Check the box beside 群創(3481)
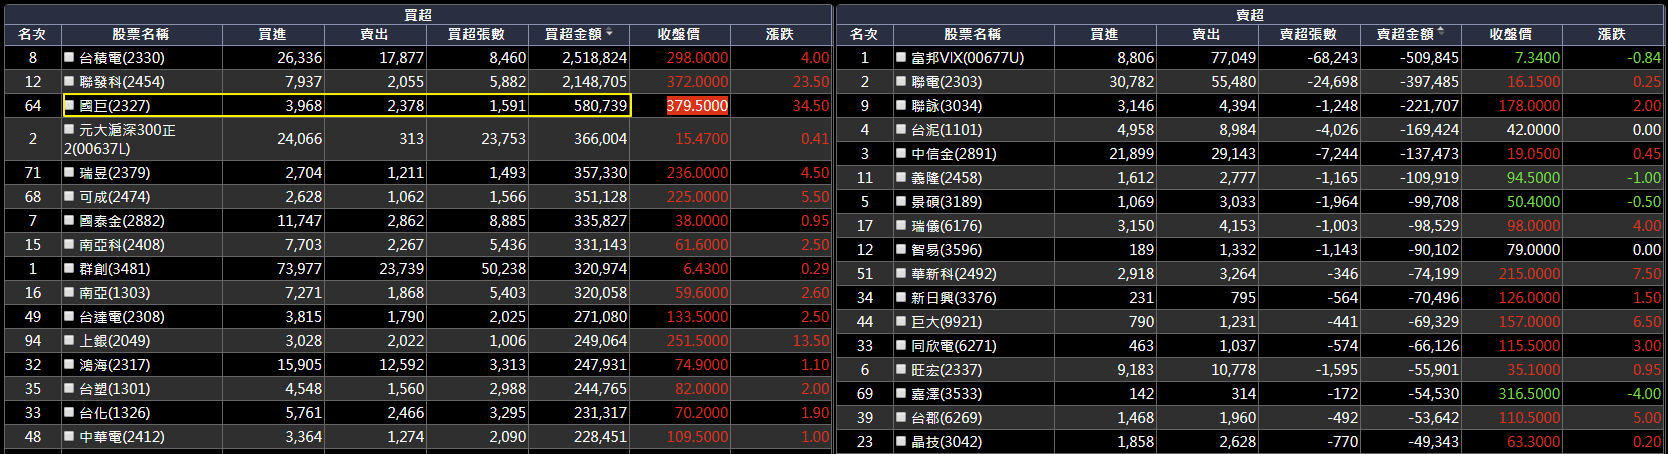Viewport: 1668px width, 454px height. point(69,269)
